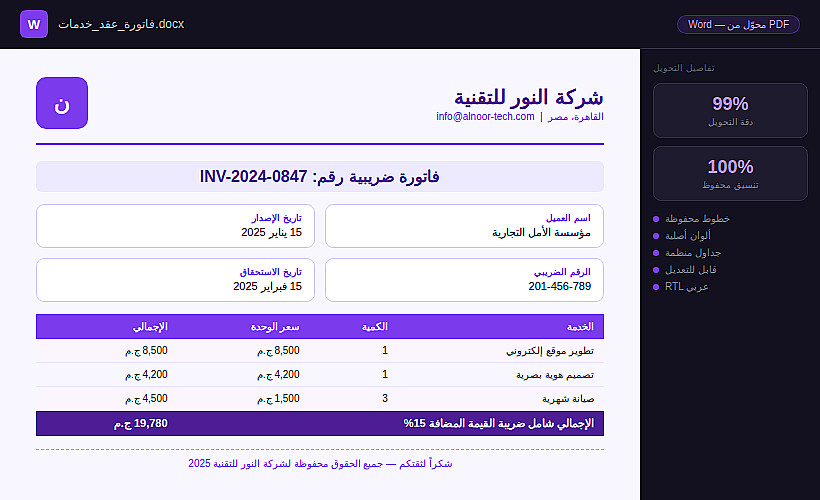The width and height of the screenshot is (820, 500).
Task: Click the bullet beside خطوط محفوظة
Action: tap(656, 219)
